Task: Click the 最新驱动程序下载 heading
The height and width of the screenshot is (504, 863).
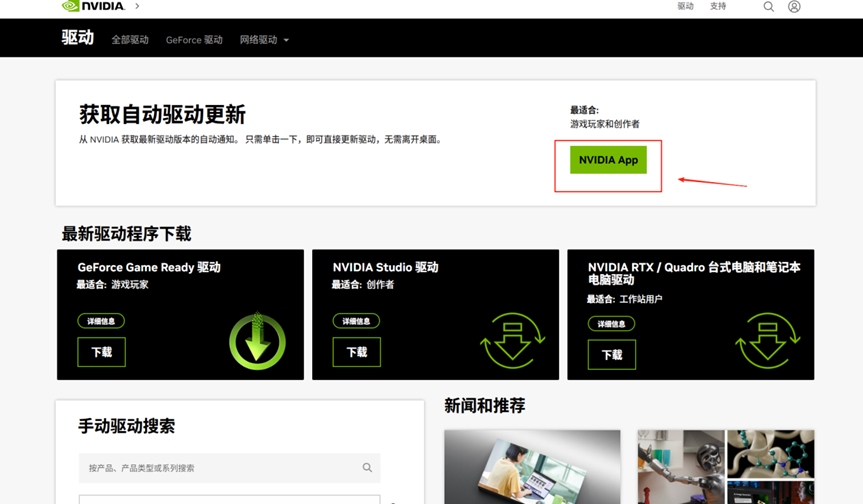Action: click(127, 234)
